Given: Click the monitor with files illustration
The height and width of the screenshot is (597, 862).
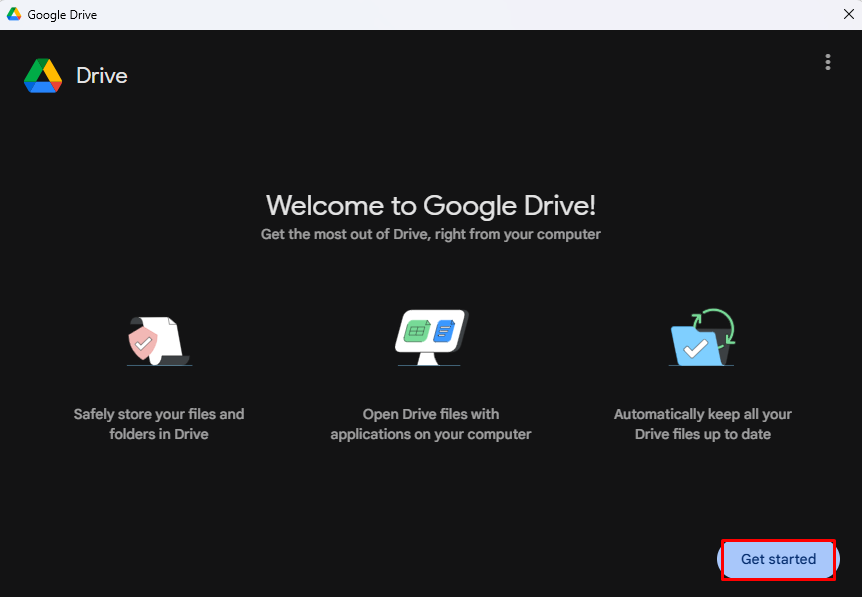Looking at the screenshot, I should tap(431, 338).
